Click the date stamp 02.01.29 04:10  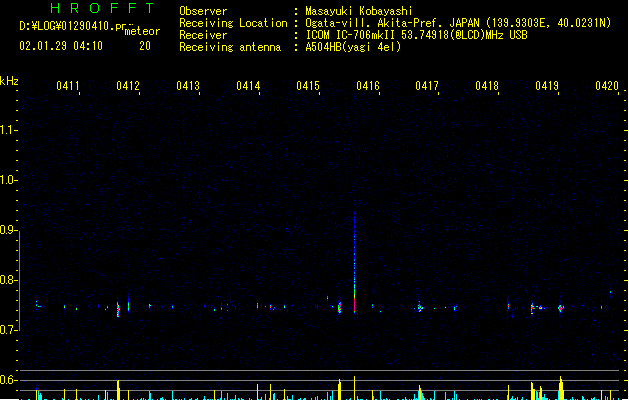click(61, 46)
